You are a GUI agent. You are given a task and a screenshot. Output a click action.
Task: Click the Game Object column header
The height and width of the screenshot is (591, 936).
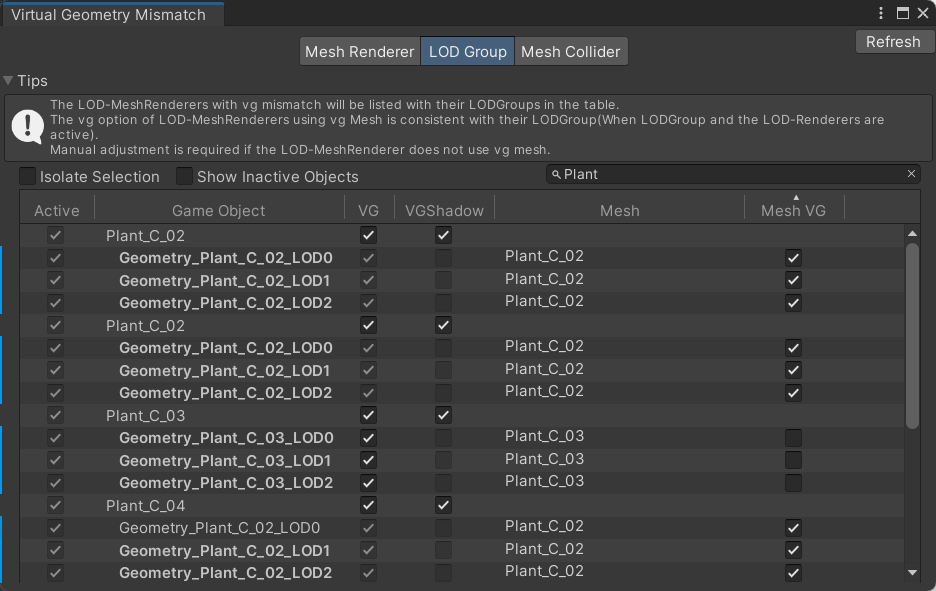point(218,210)
